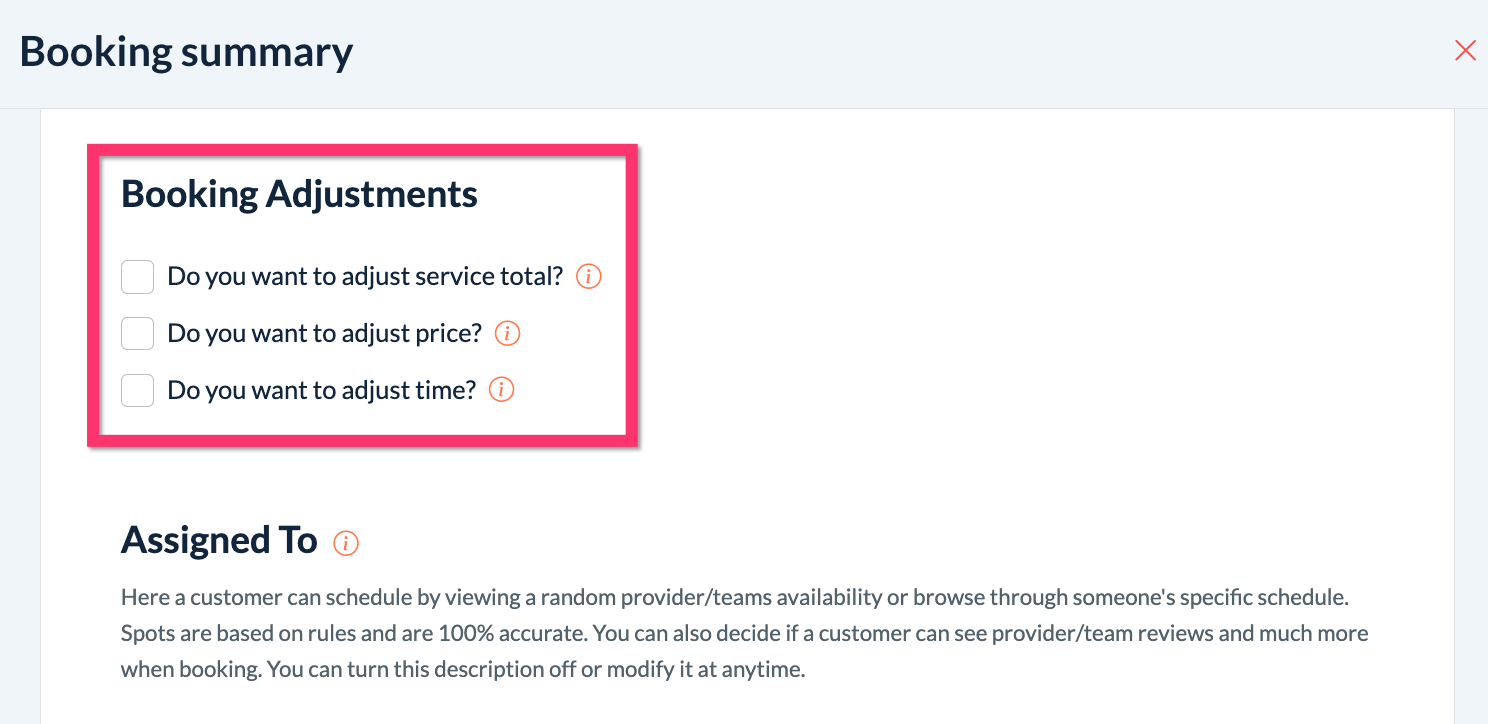Viewport: 1488px width, 724px height.
Task: Check the adjust time checkbox
Action: tap(137, 390)
